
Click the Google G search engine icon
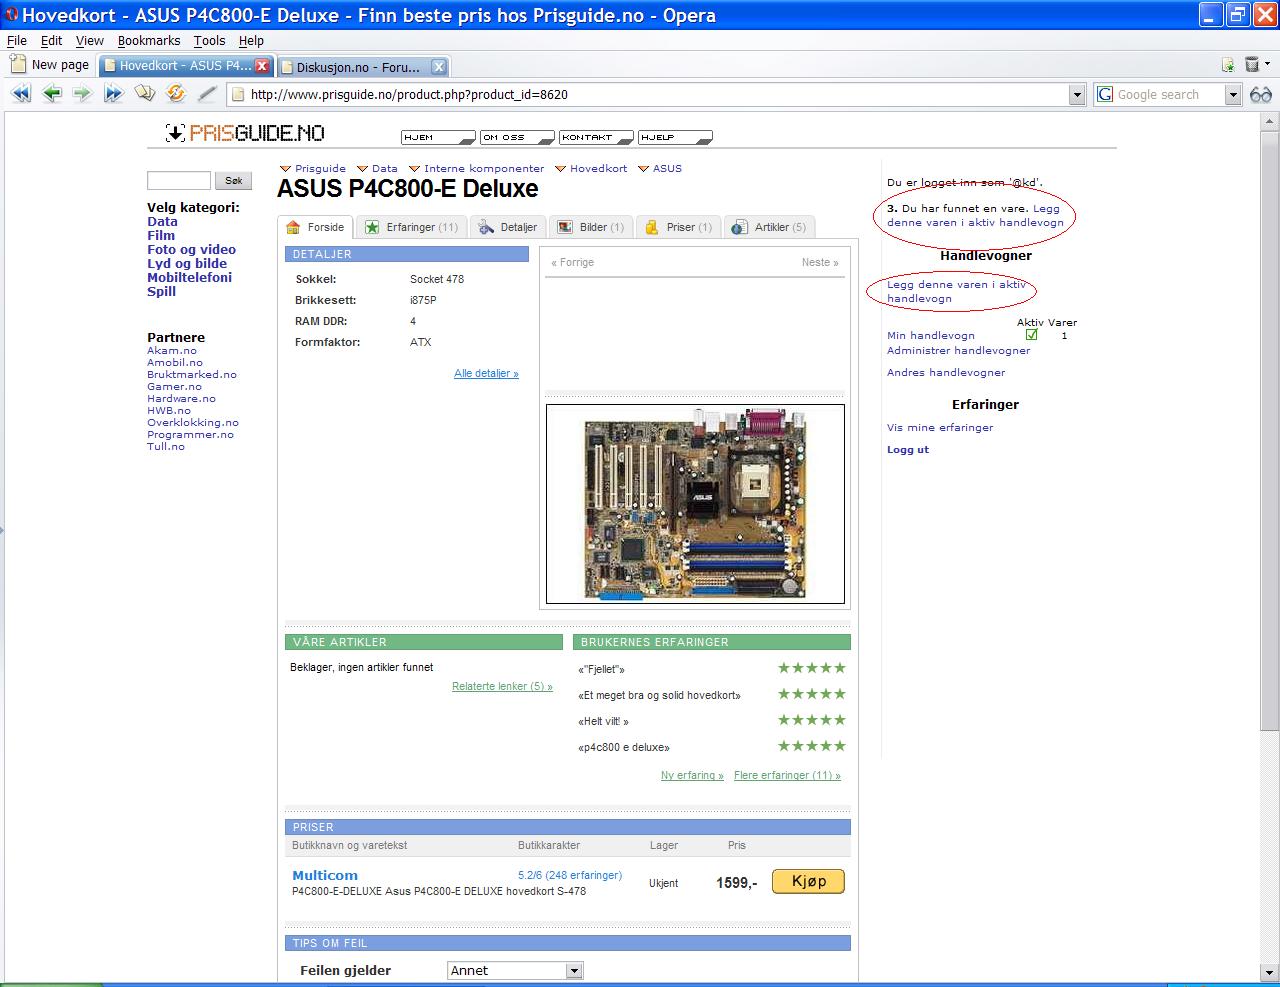click(x=1105, y=94)
